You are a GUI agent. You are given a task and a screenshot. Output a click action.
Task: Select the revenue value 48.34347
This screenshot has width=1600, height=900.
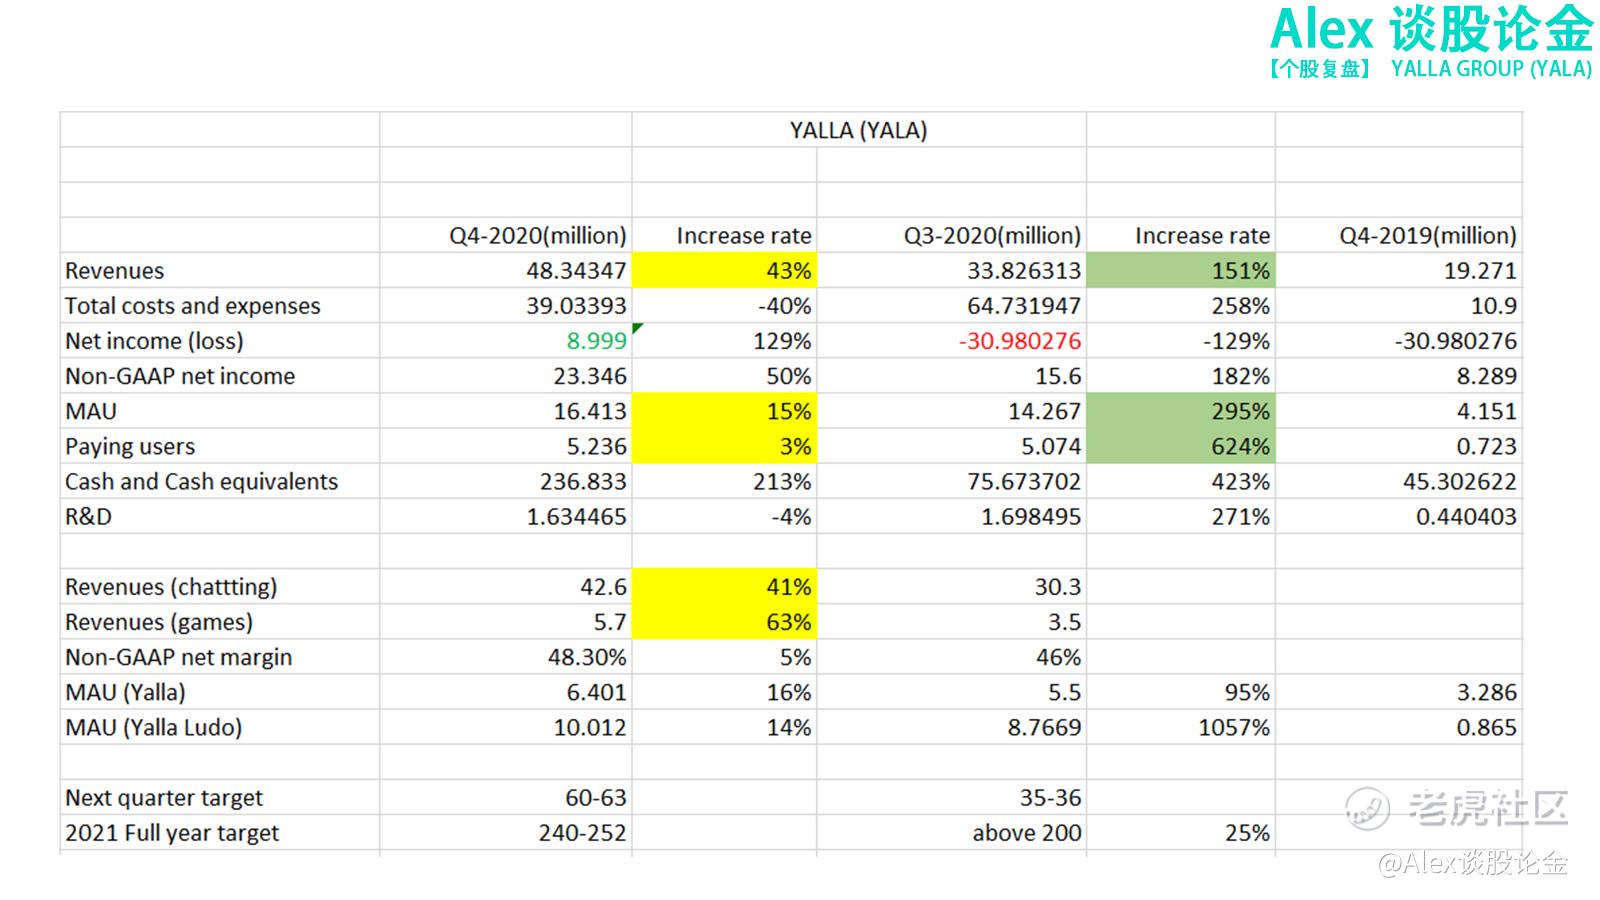576,271
